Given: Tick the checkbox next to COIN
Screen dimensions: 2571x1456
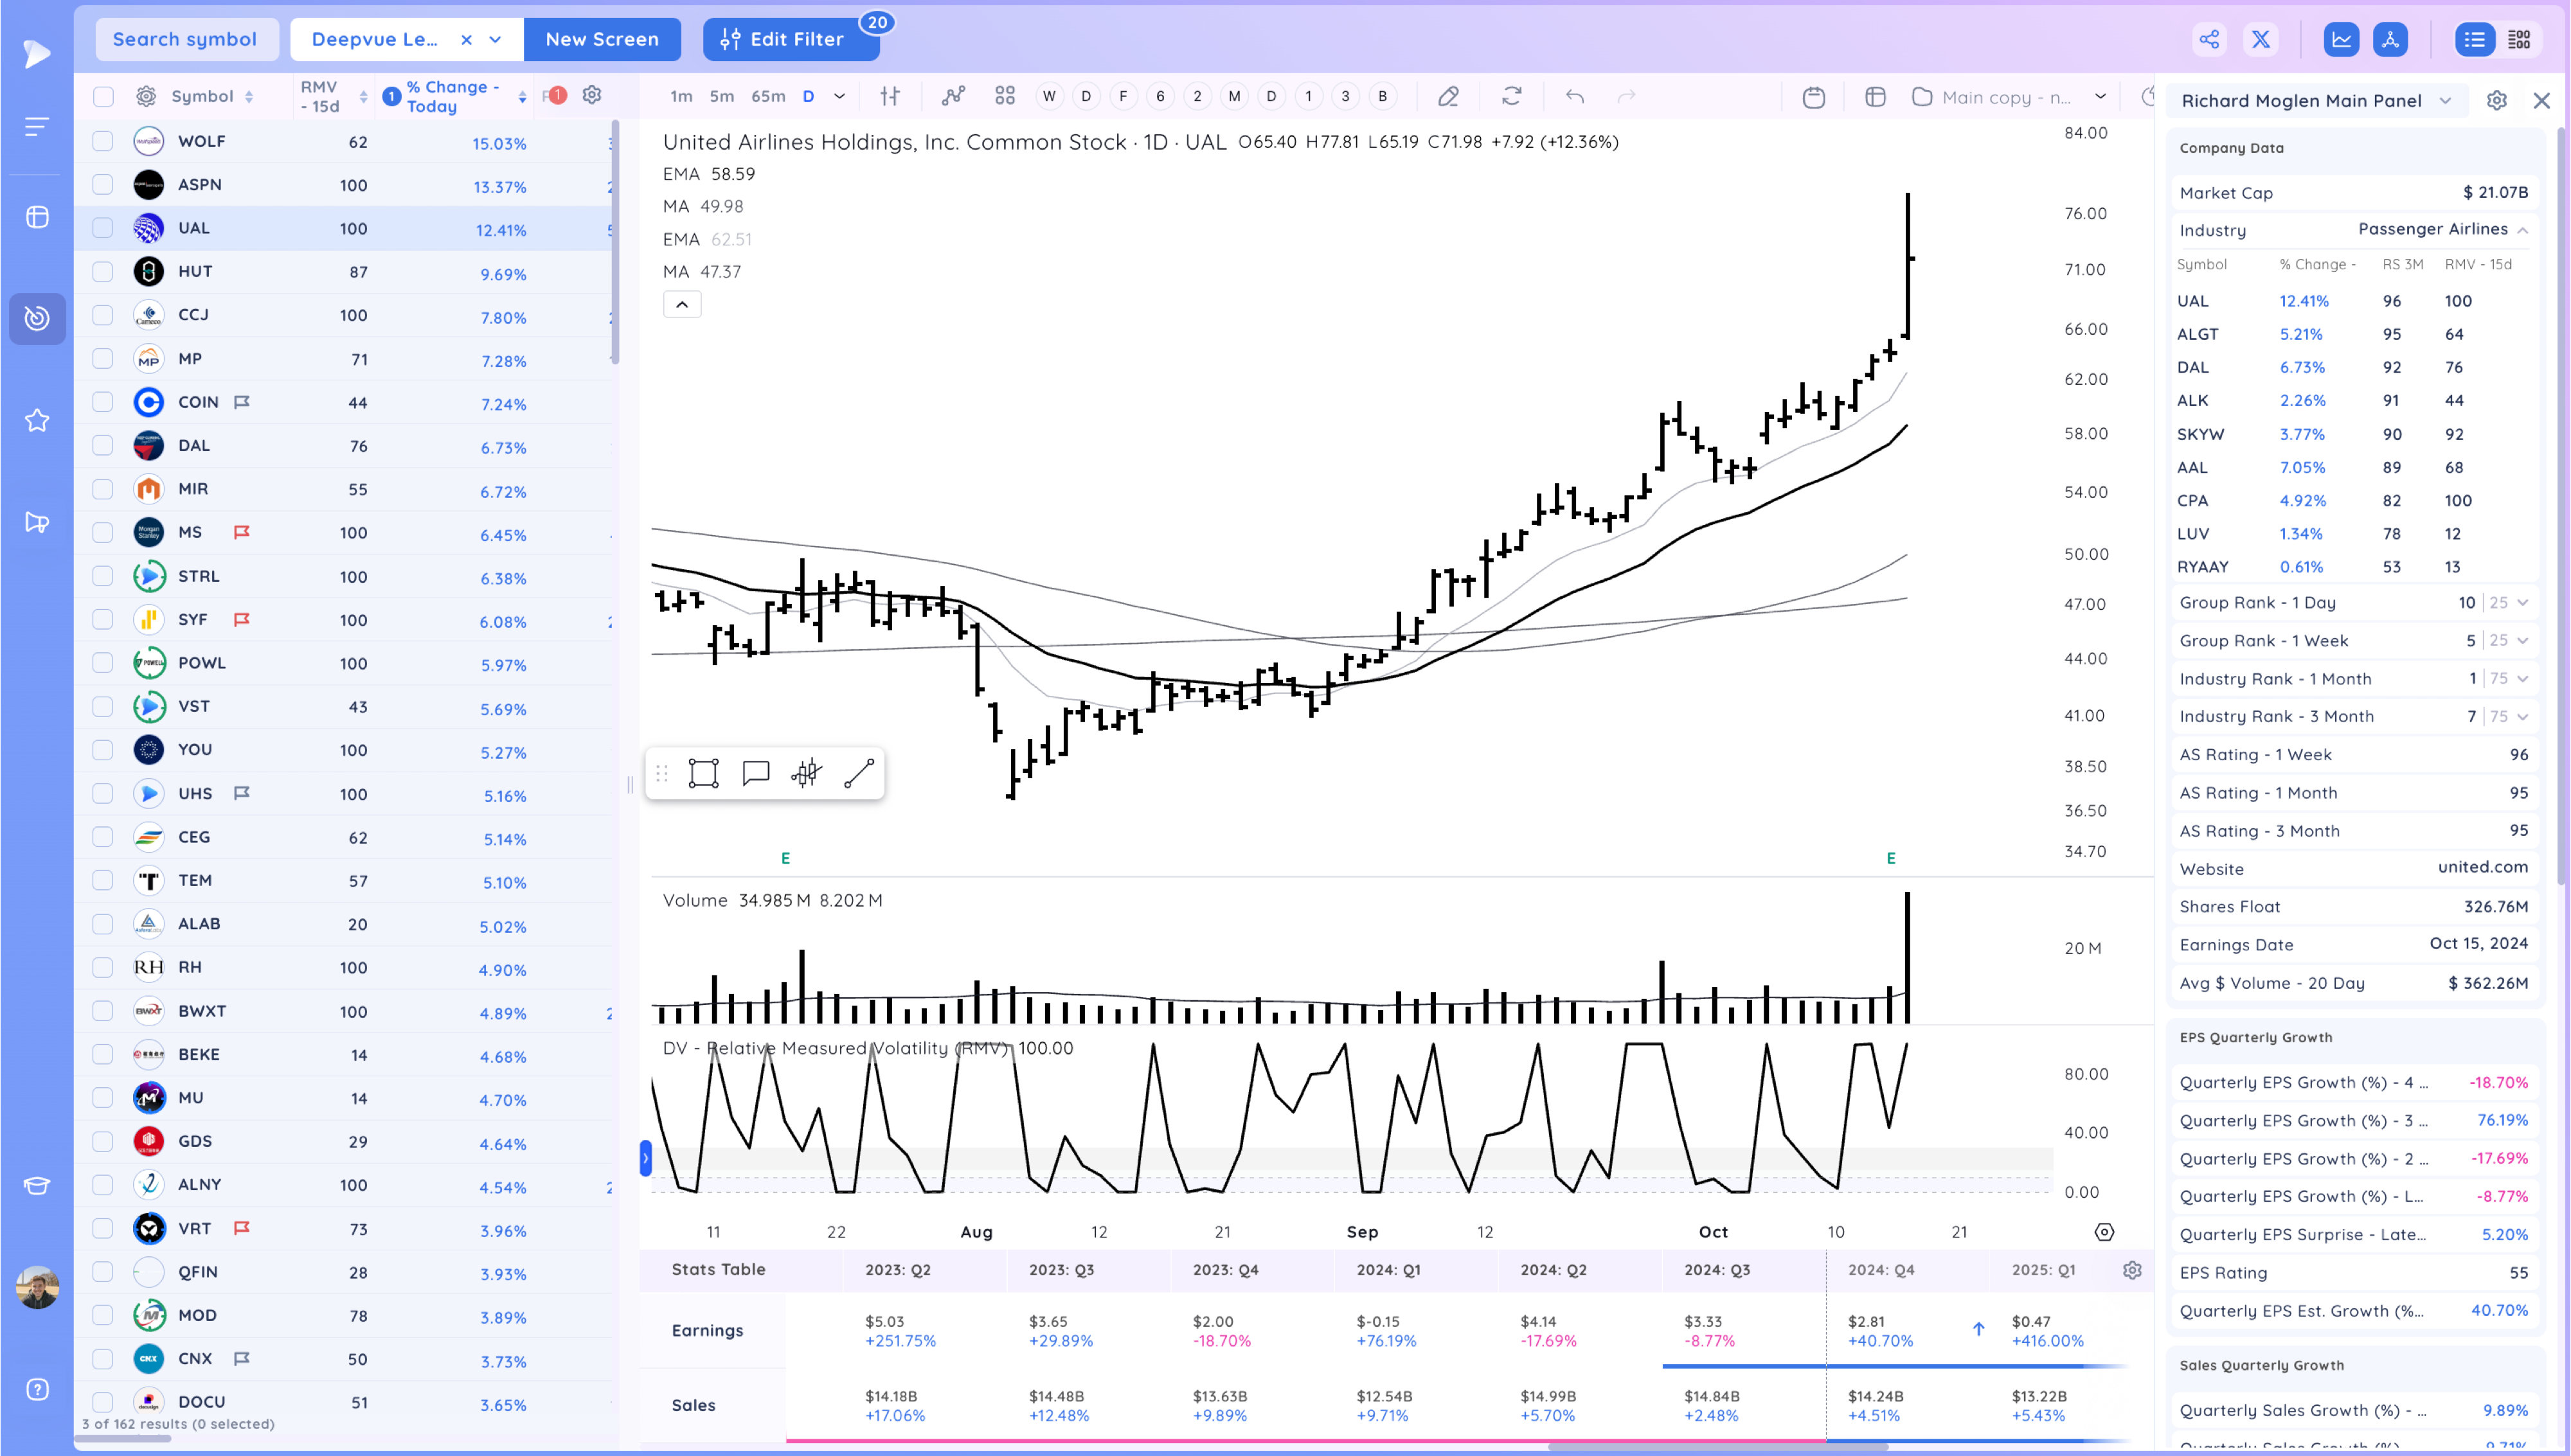Looking at the screenshot, I should point(103,402).
